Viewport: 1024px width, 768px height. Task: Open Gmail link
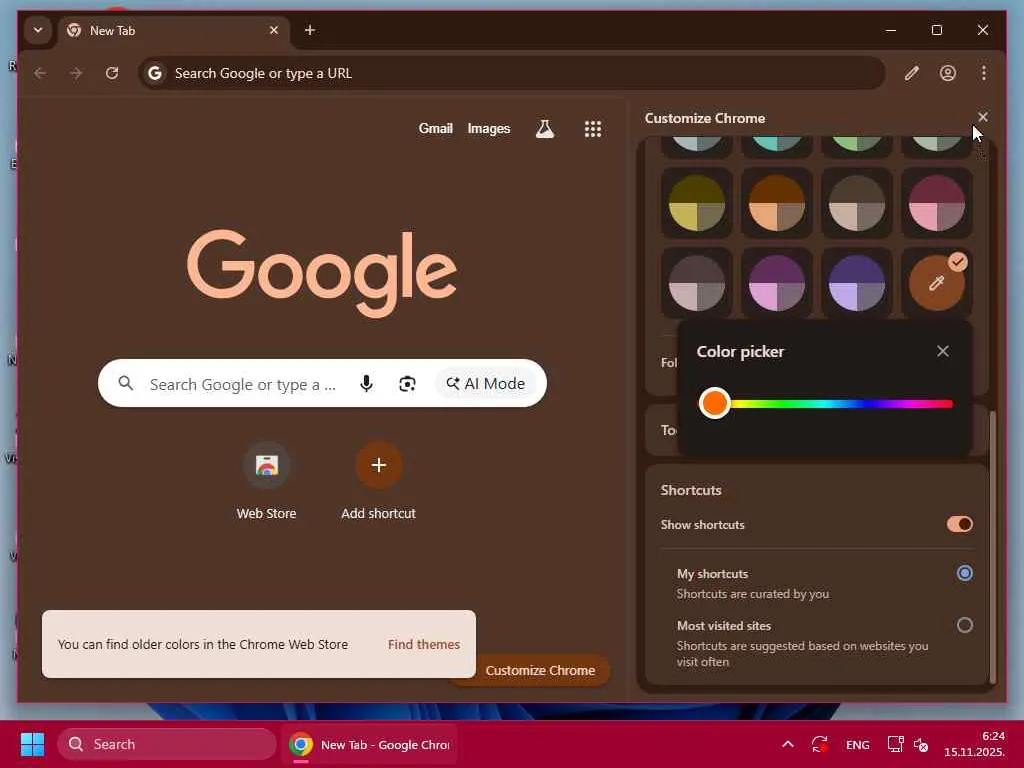[x=436, y=129]
